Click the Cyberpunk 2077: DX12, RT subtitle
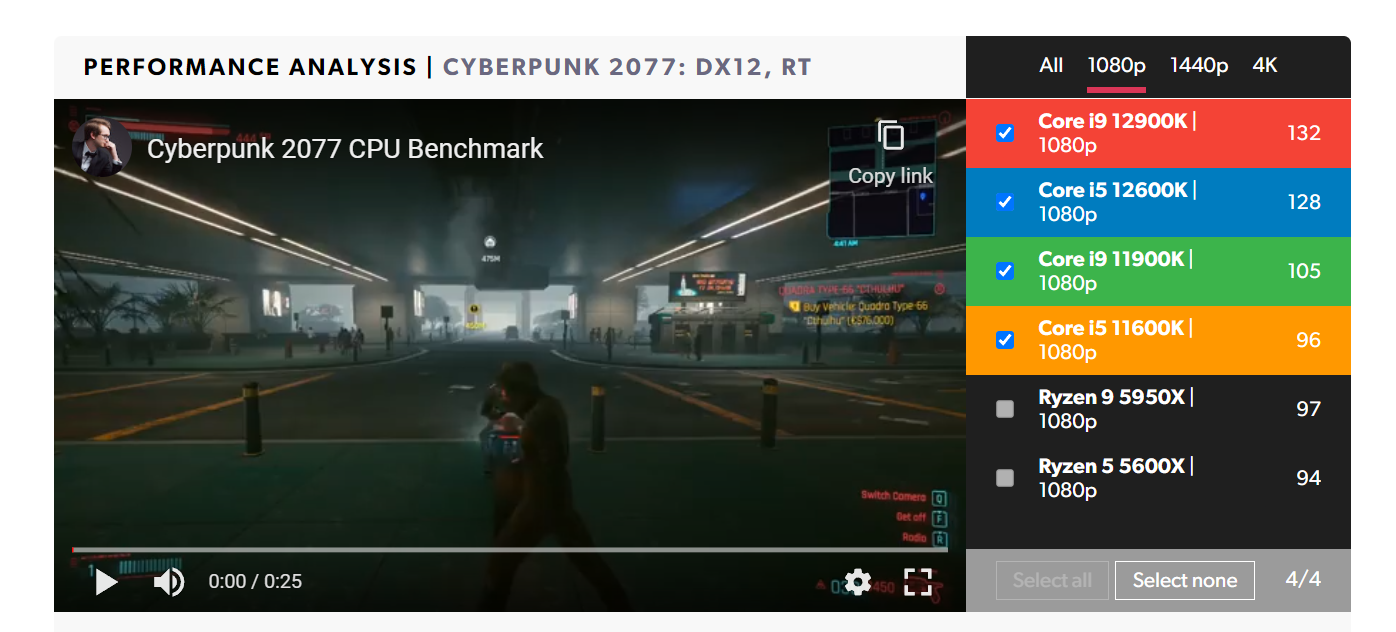The height and width of the screenshot is (632, 1396). click(627, 68)
